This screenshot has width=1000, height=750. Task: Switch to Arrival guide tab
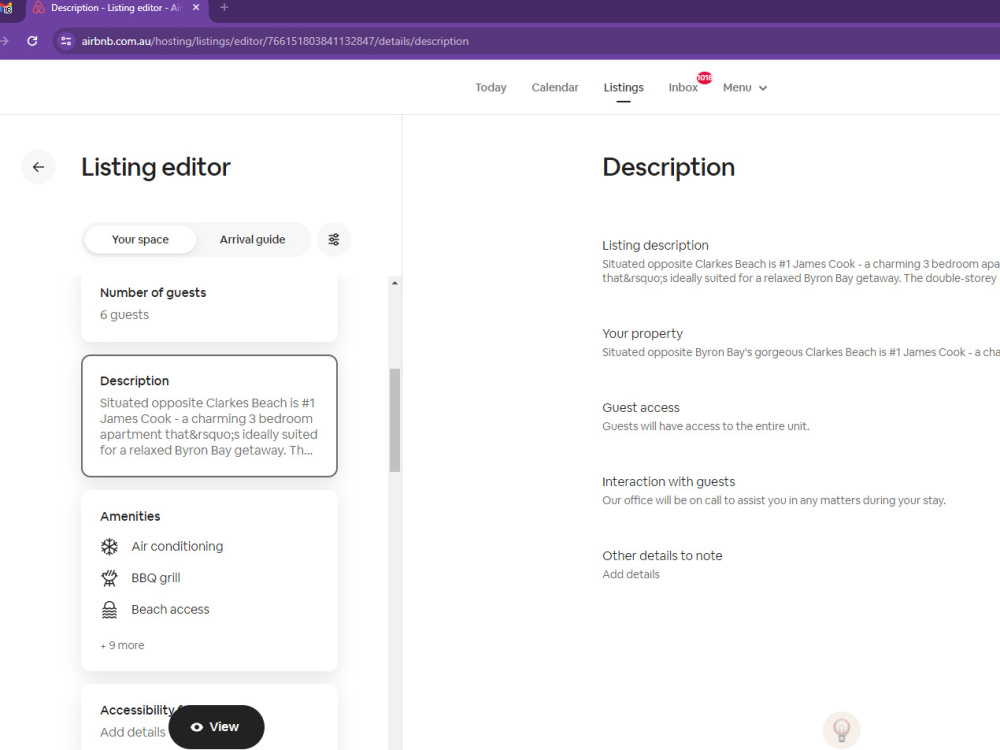[253, 240]
